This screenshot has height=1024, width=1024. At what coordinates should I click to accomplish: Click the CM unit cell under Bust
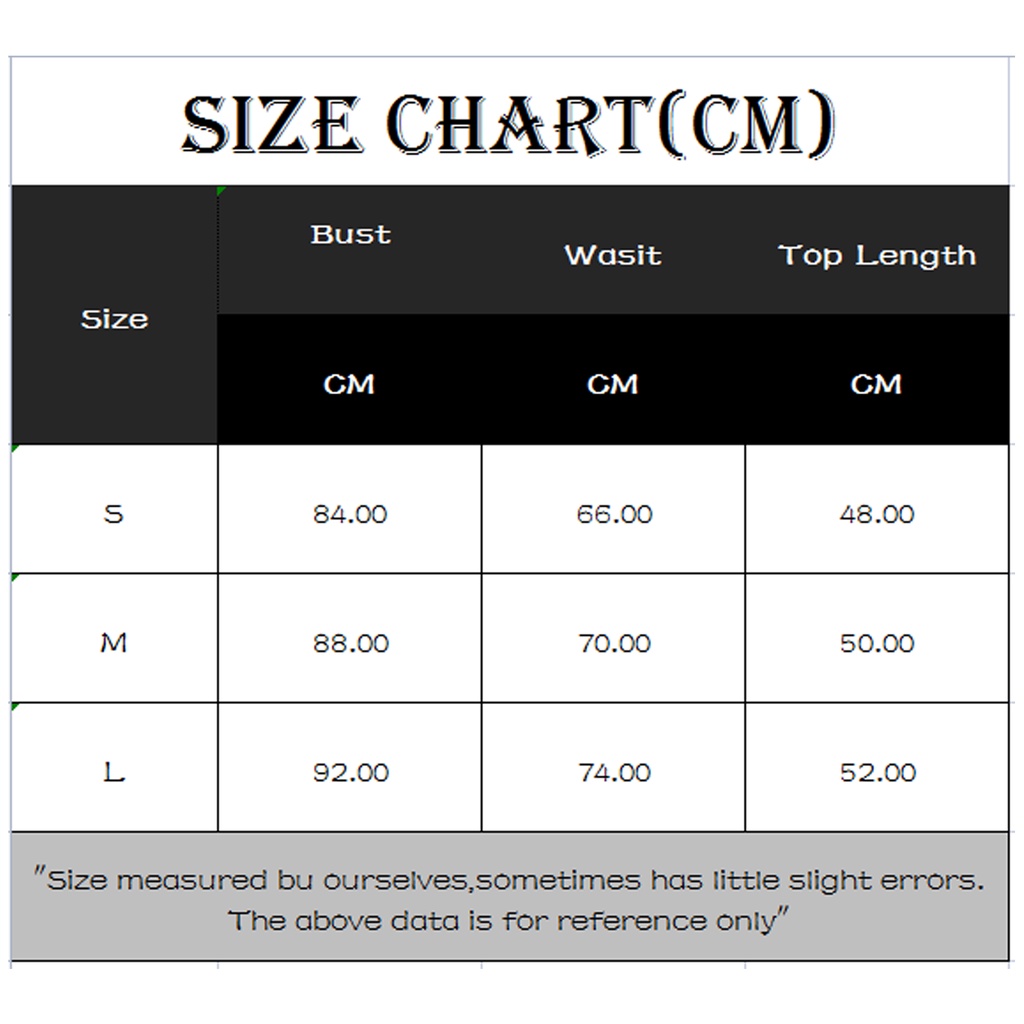(349, 384)
